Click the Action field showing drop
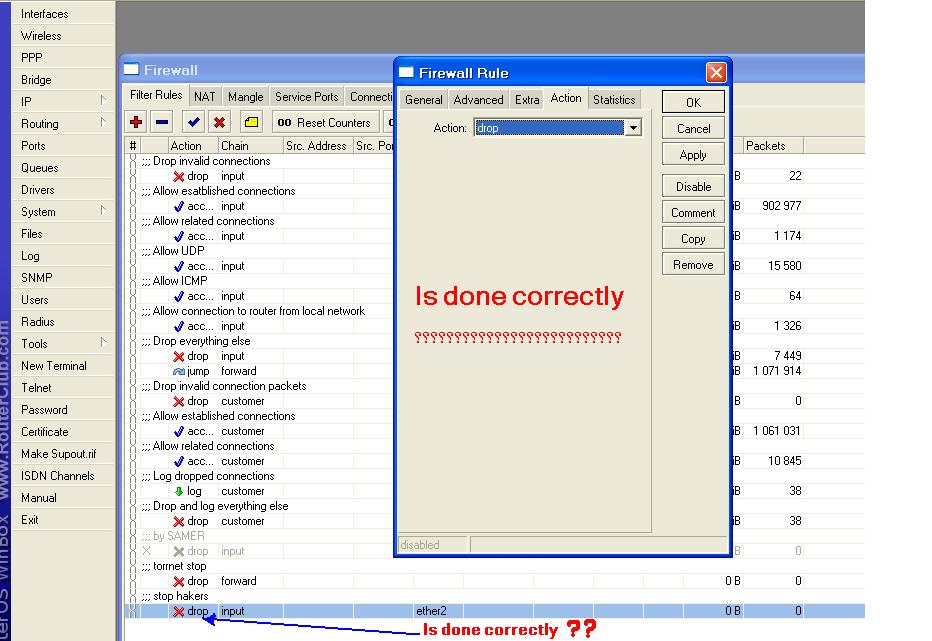The image size is (932, 641). [549, 128]
